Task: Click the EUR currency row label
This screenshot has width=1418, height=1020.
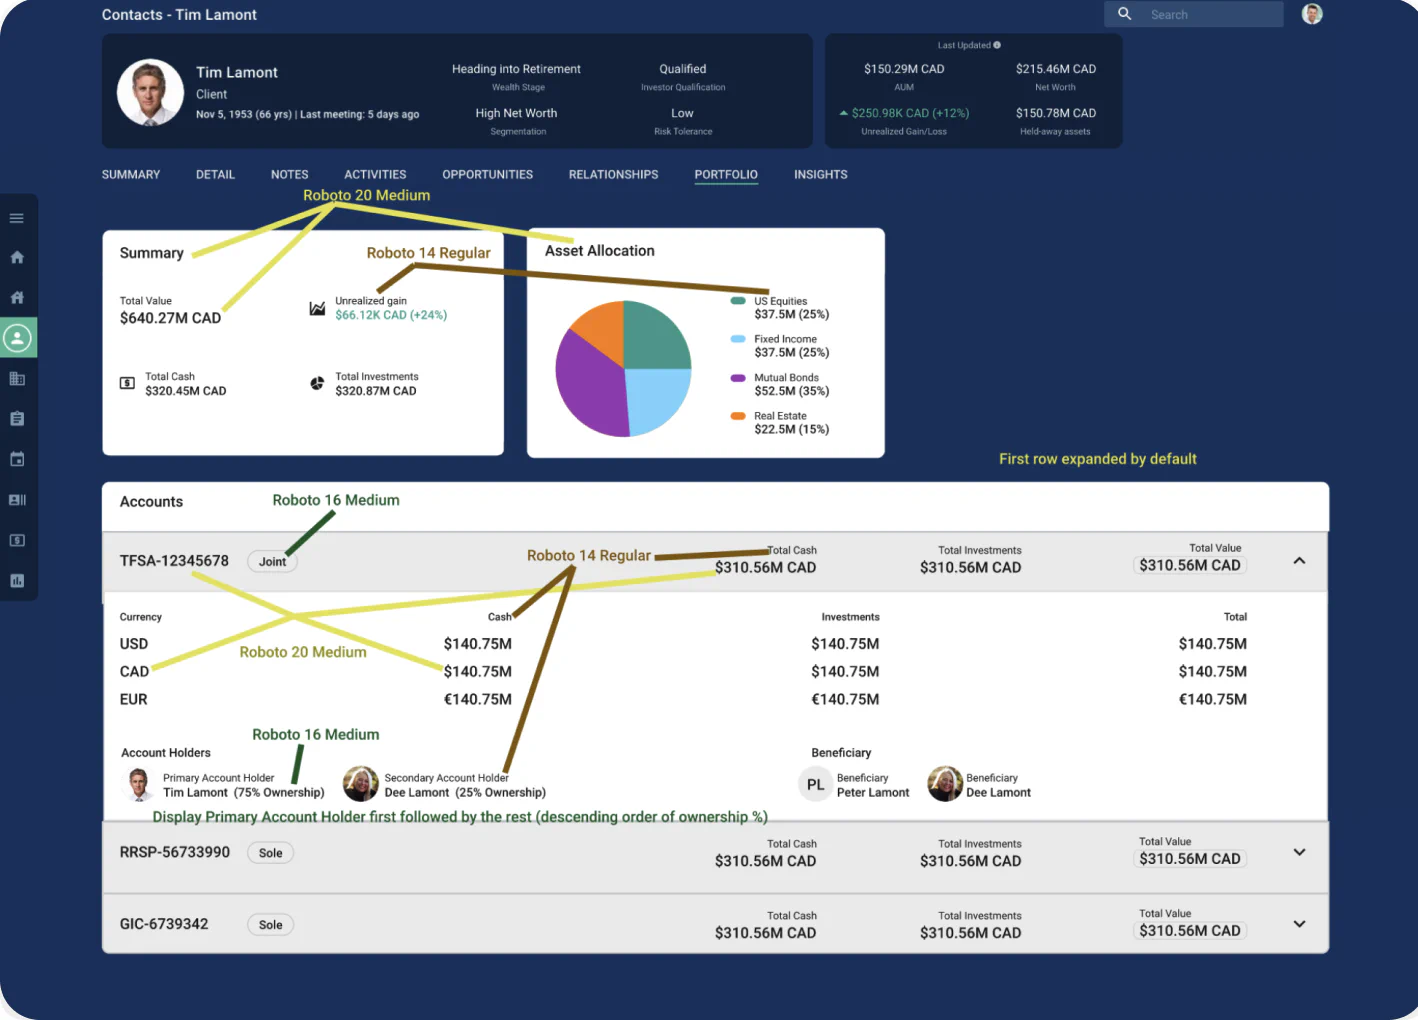Action: (x=133, y=700)
